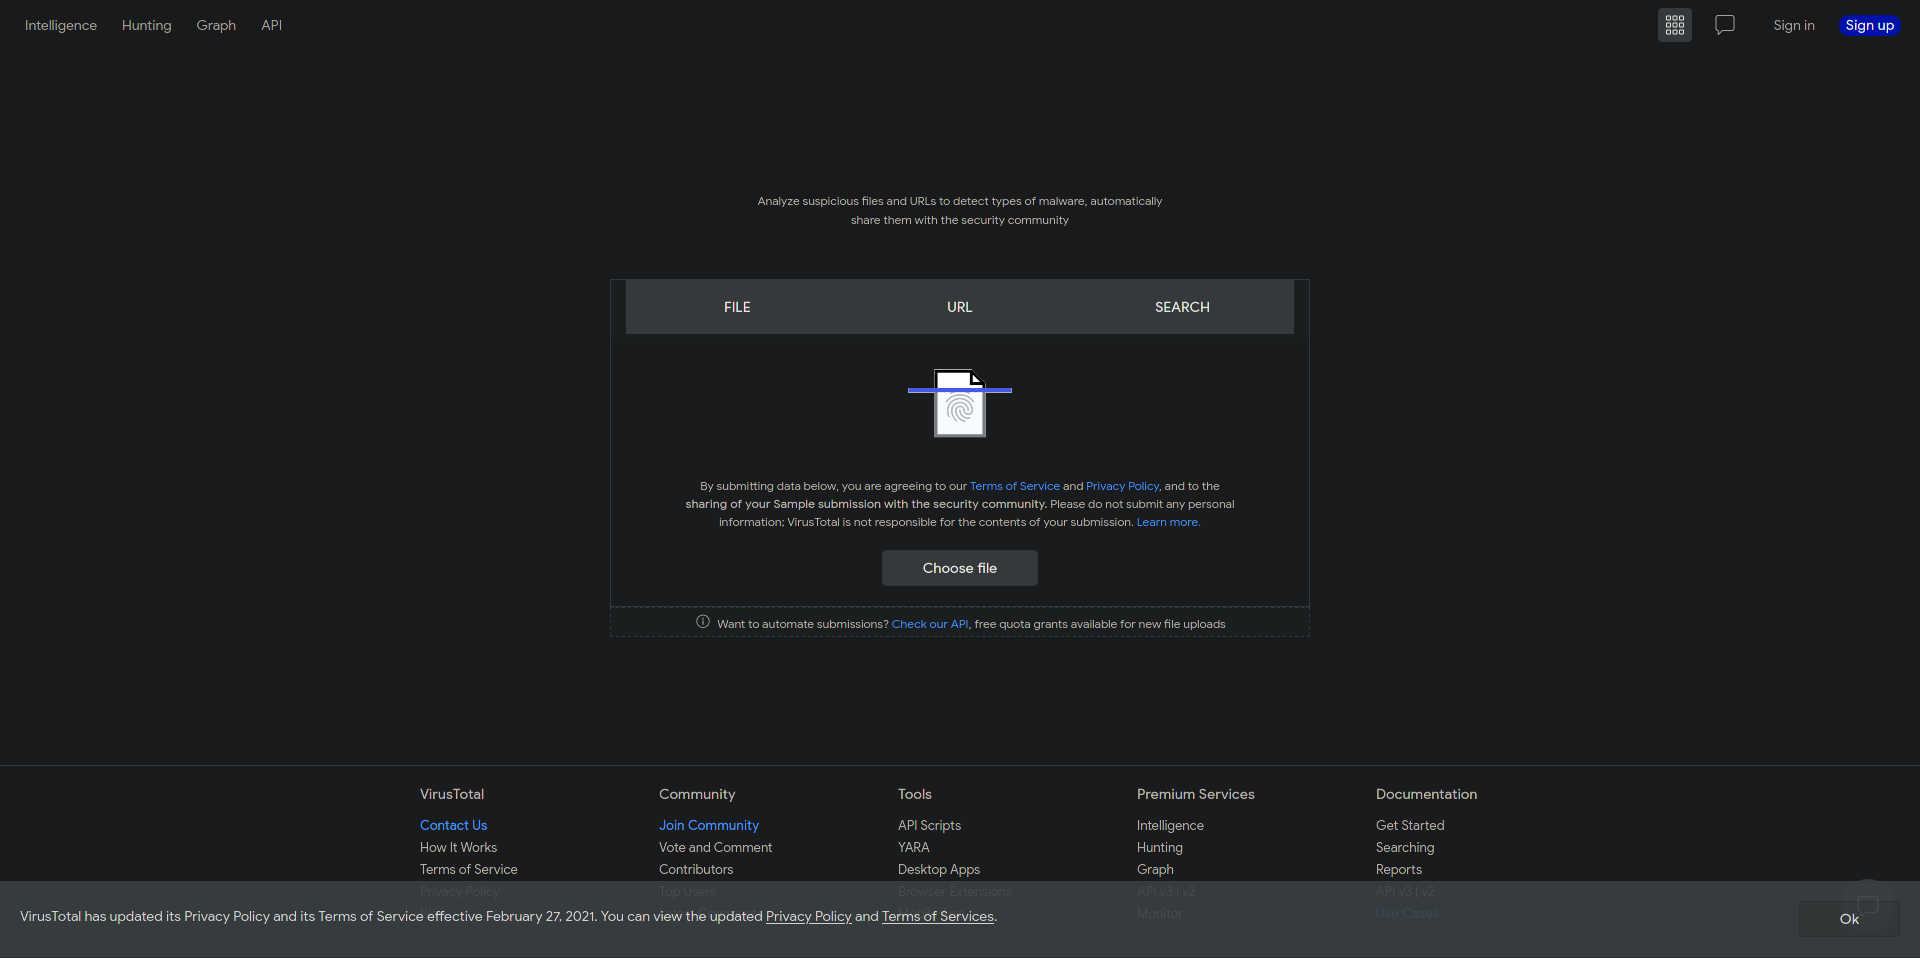Click the Sign up button

pyautogui.click(x=1870, y=25)
